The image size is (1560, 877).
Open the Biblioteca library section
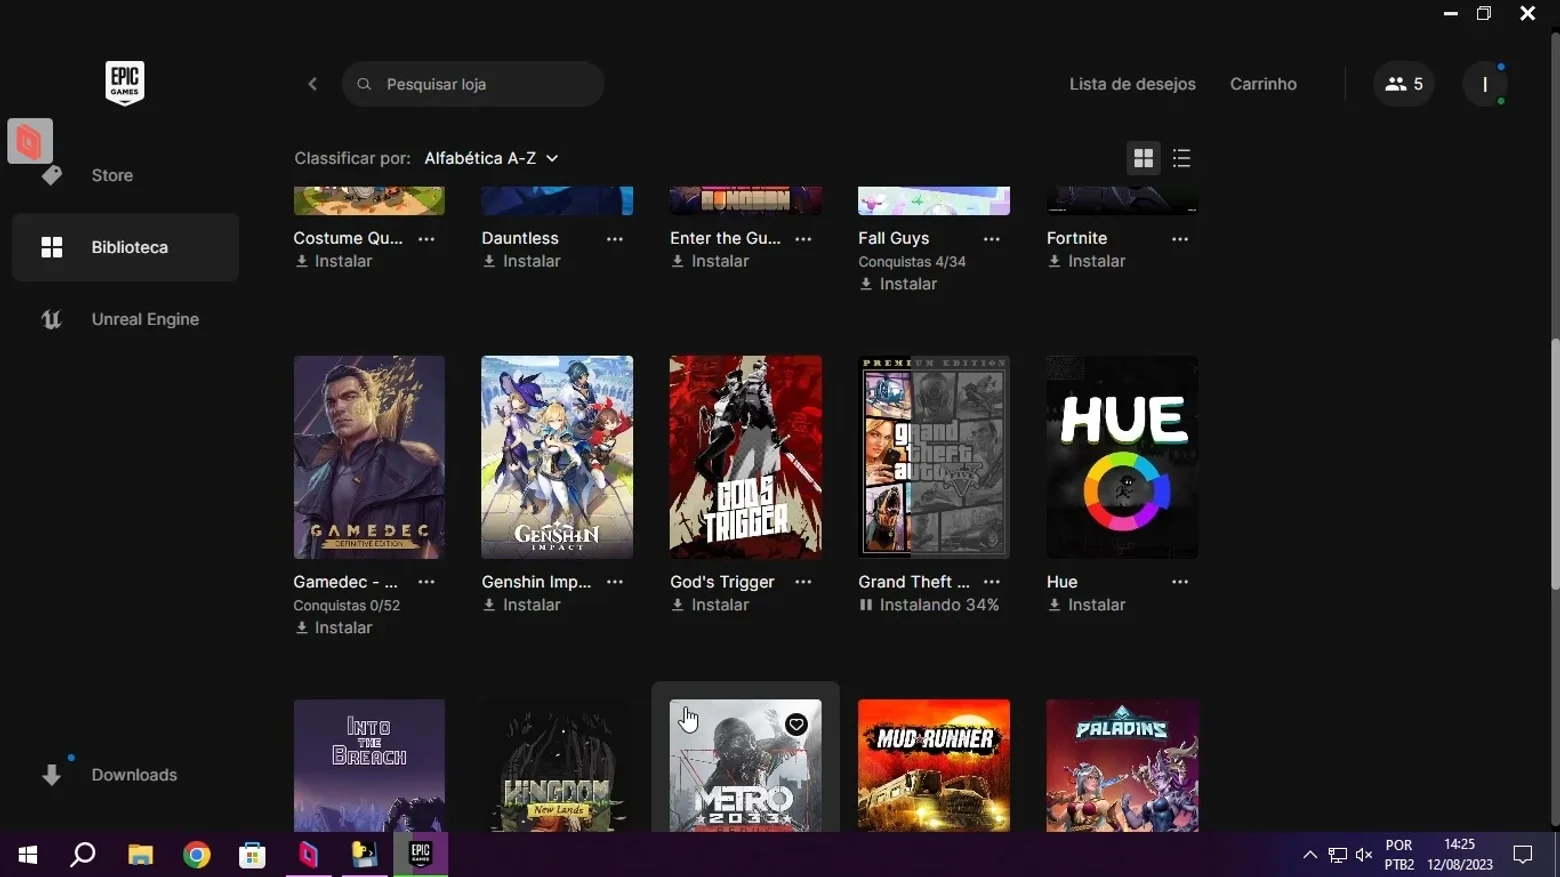[x=125, y=247]
